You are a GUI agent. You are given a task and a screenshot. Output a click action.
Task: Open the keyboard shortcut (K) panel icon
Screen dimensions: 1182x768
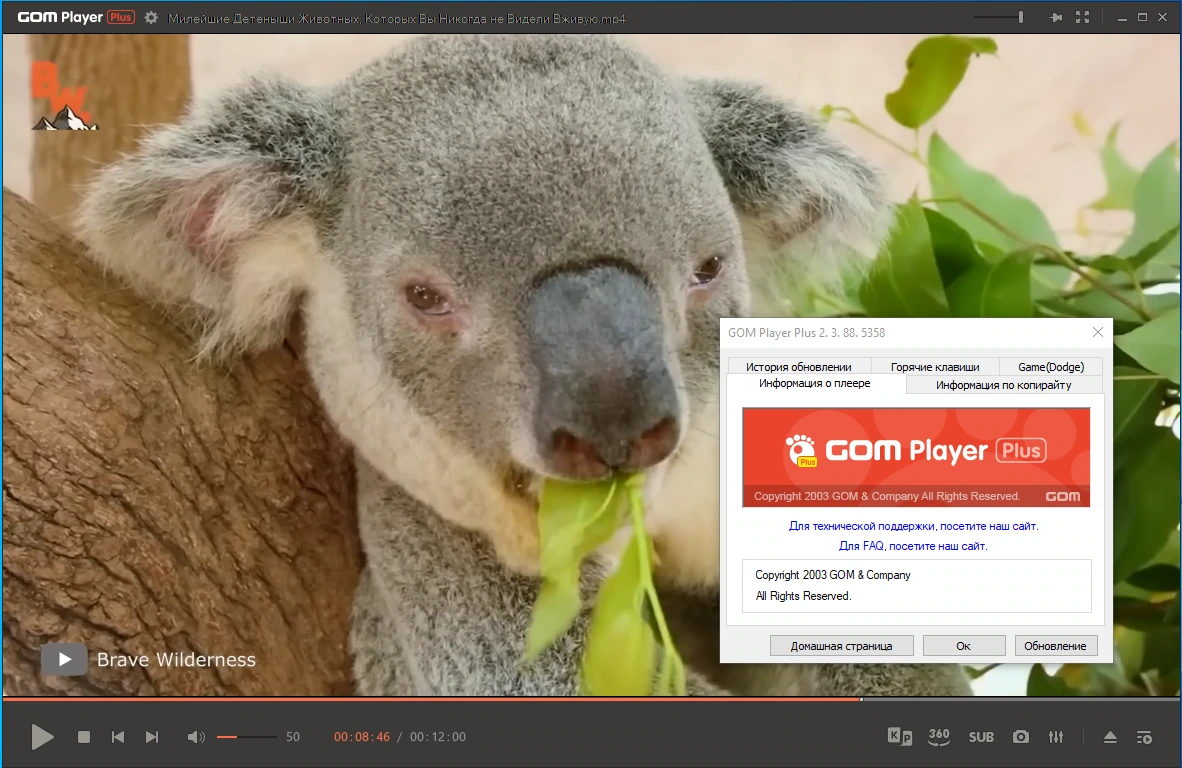(x=899, y=736)
